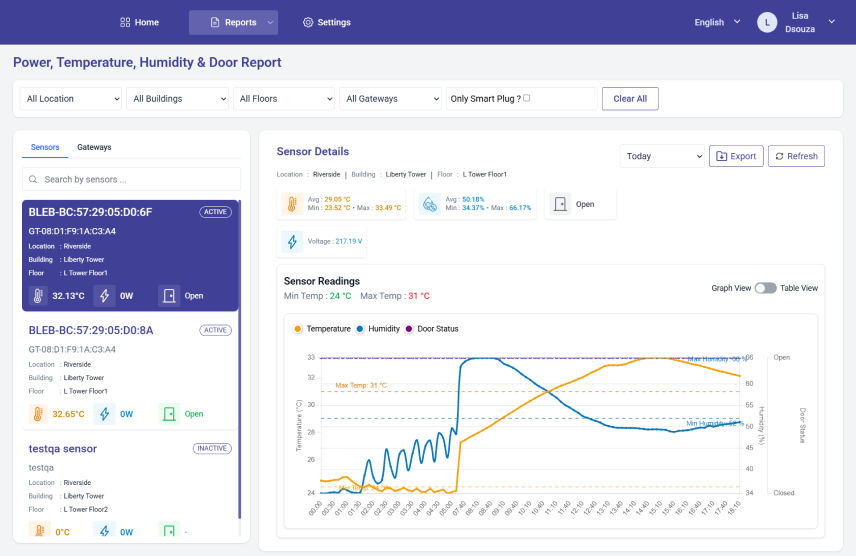Toggle Humidity series in chart legend

383,328
